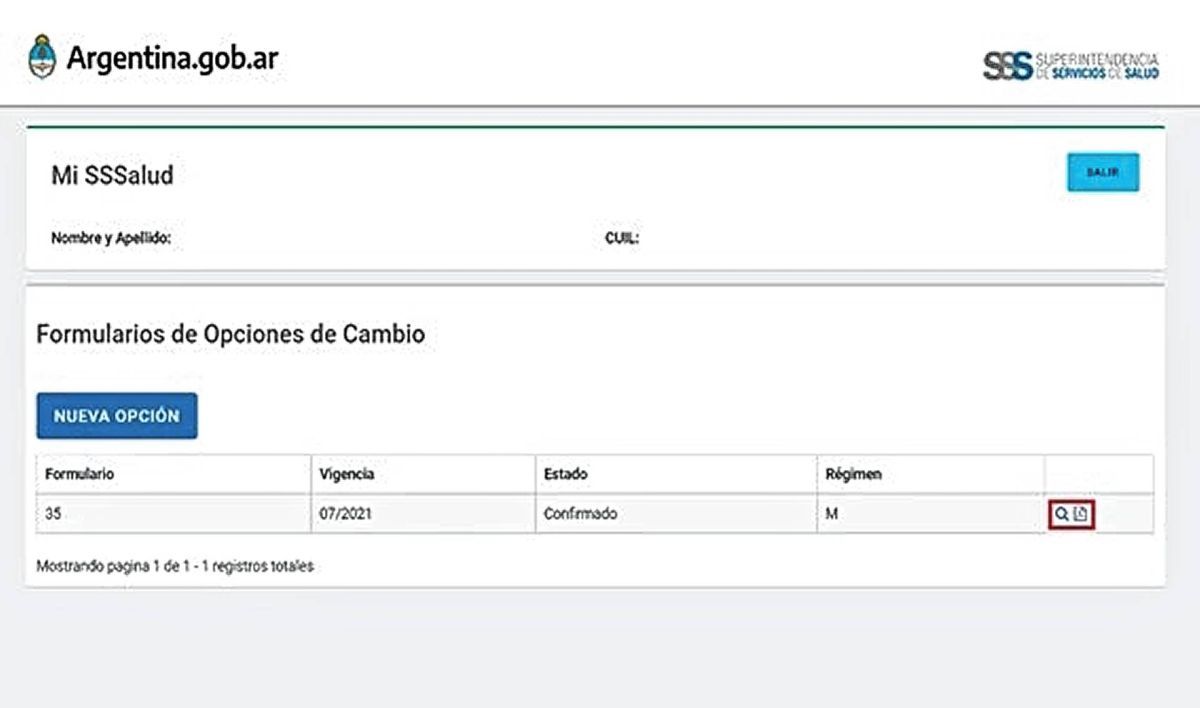Sort by the Formulario column header

click(80, 474)
